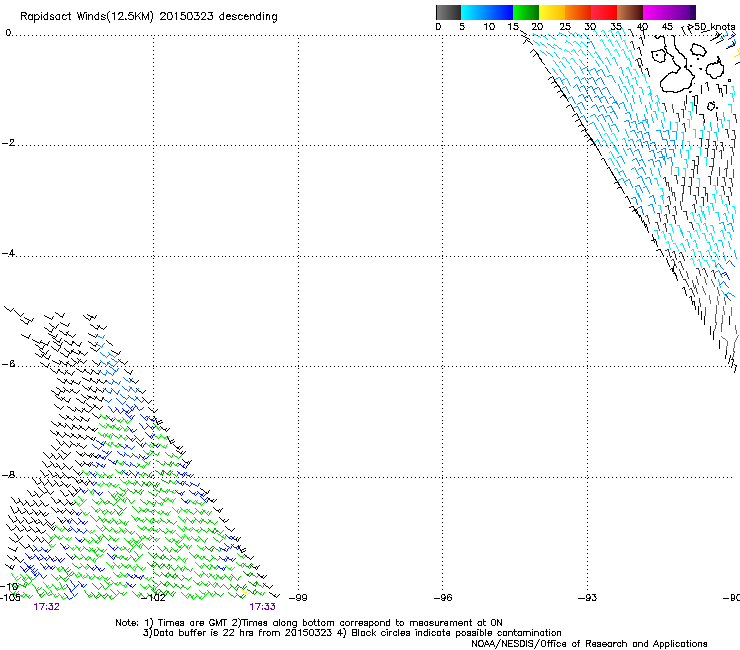
Task: Click the '45' legend scale label
Action: [x=667, y=27]
